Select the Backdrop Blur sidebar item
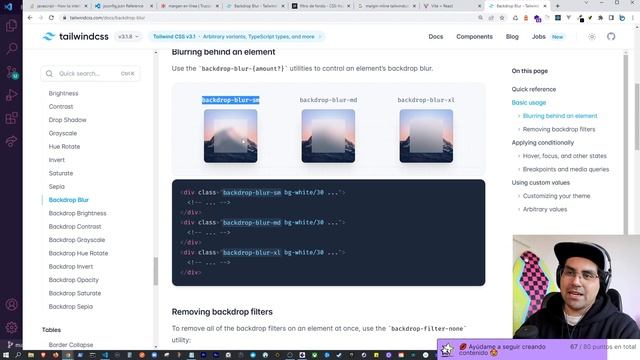 point(68,200)
